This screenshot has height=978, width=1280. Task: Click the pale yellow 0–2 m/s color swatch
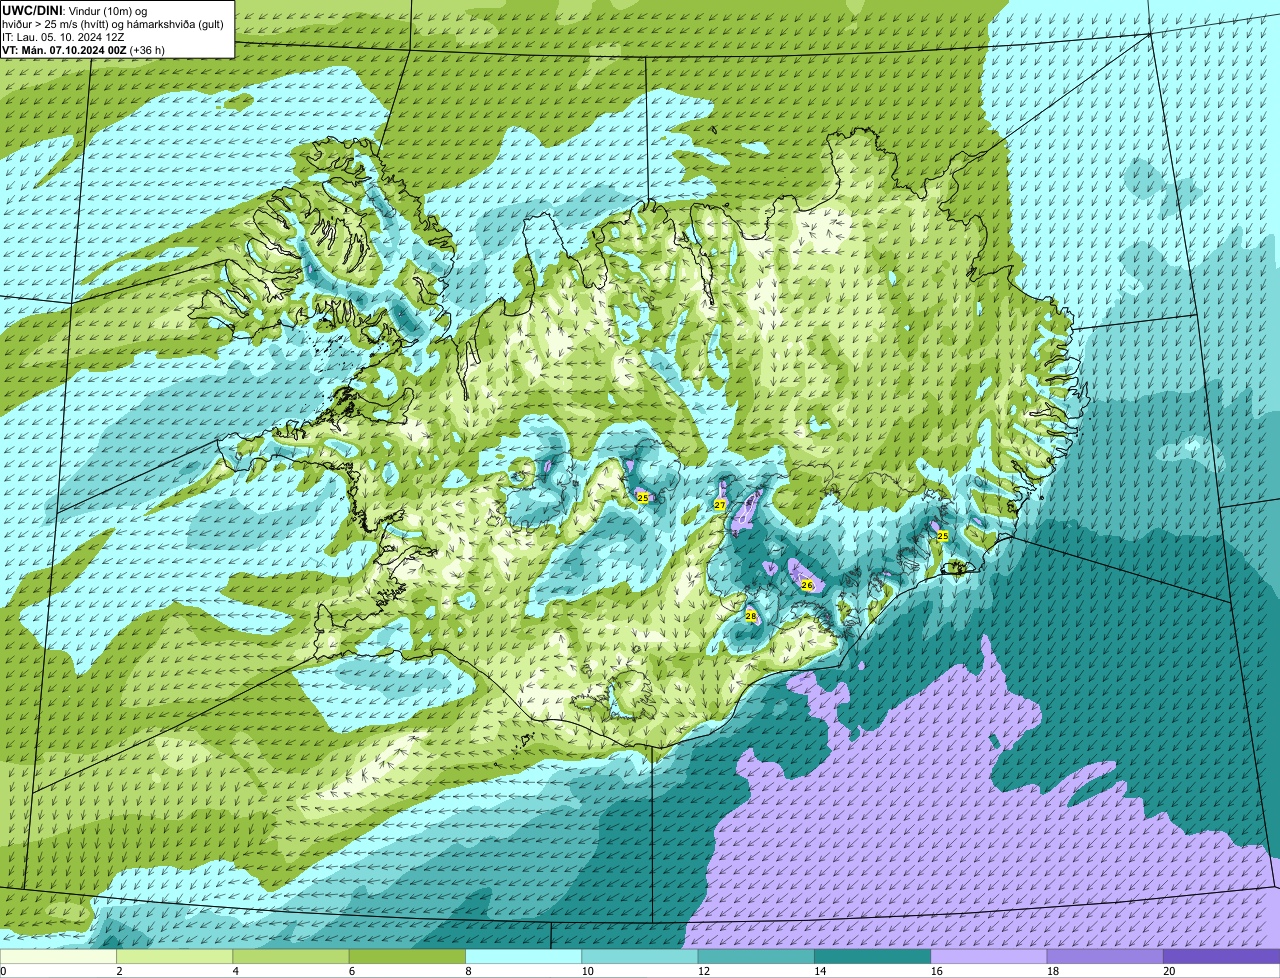pyautogui.click(x=59, y=956)
